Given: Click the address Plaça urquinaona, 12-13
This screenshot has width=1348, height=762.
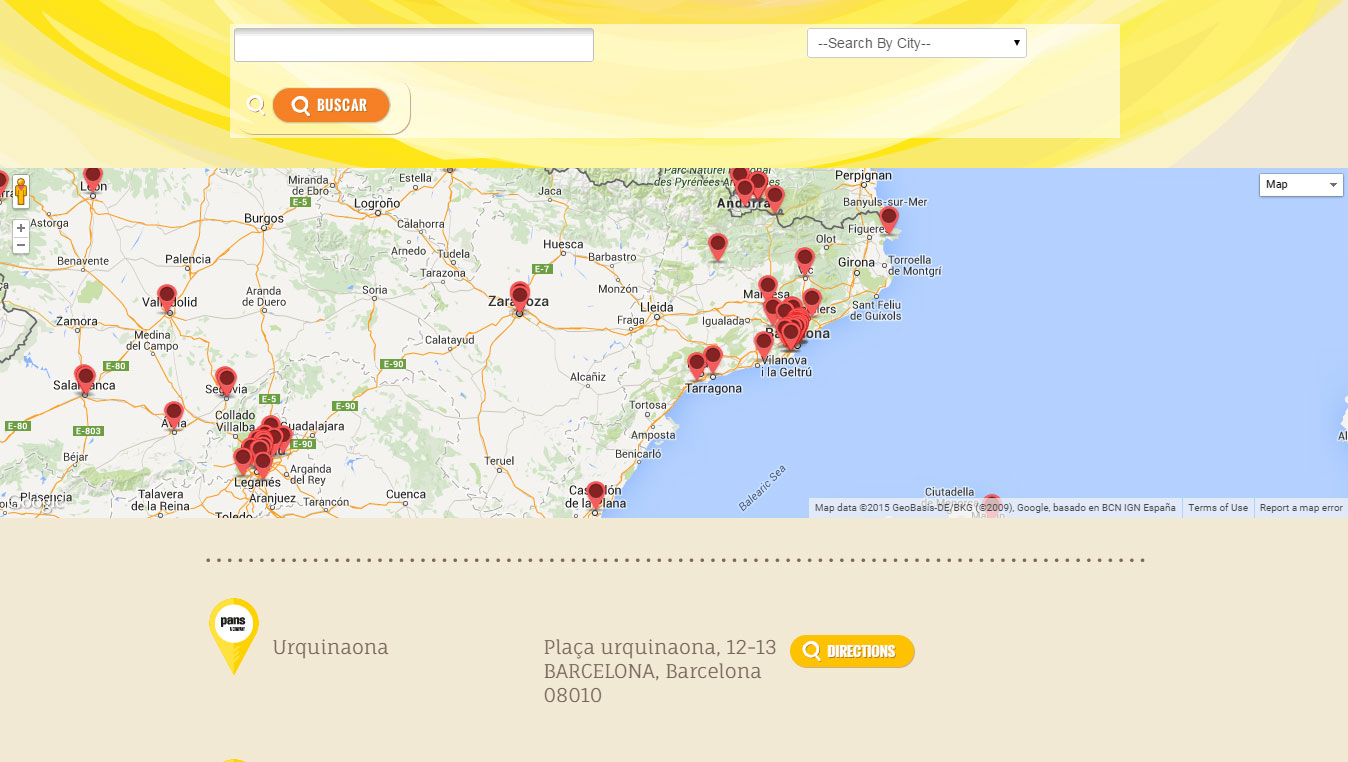Looking at the screenshot, I should point(660,648).
